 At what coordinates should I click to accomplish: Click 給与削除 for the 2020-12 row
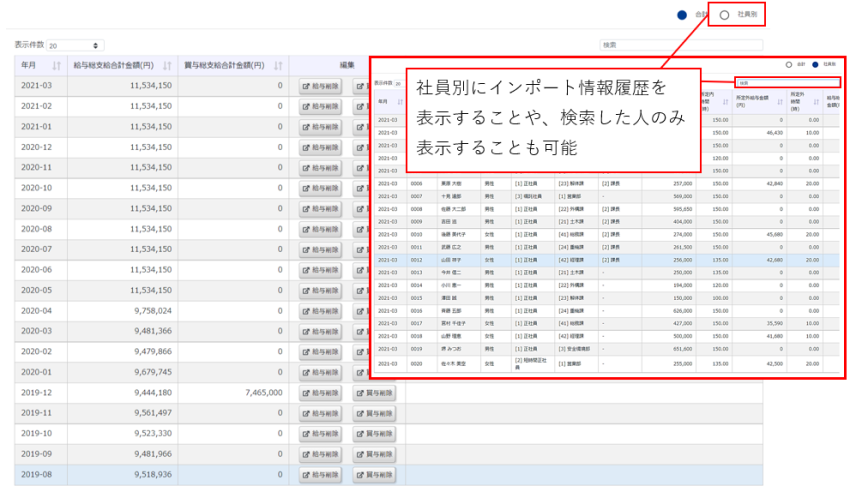pos(321,147)
